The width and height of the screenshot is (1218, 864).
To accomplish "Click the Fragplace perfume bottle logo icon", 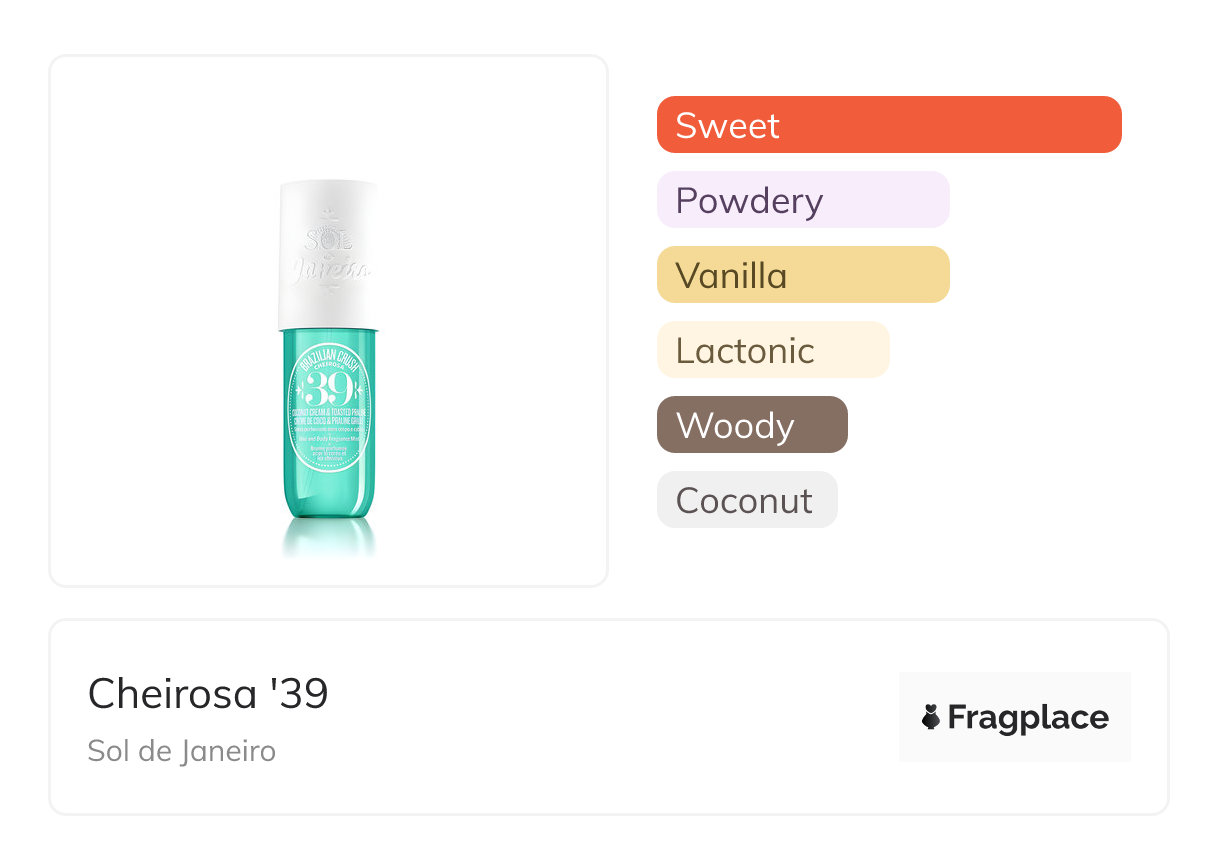I will tap(931, 717).
